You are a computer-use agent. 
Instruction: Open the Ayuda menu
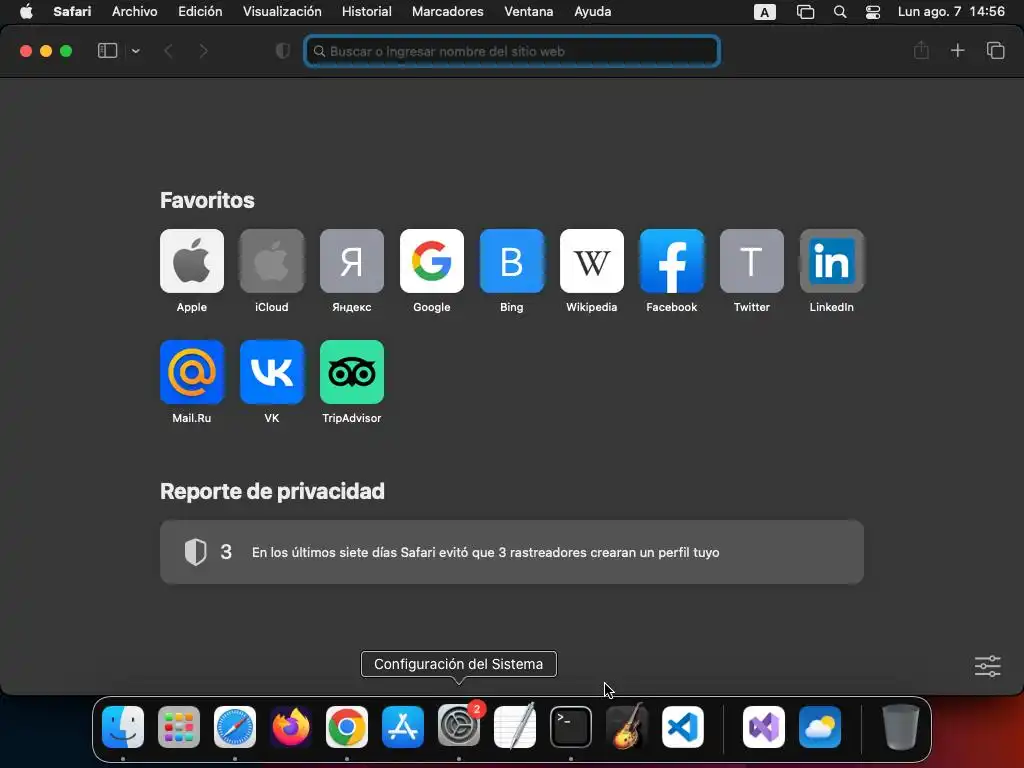pos(592,11)
